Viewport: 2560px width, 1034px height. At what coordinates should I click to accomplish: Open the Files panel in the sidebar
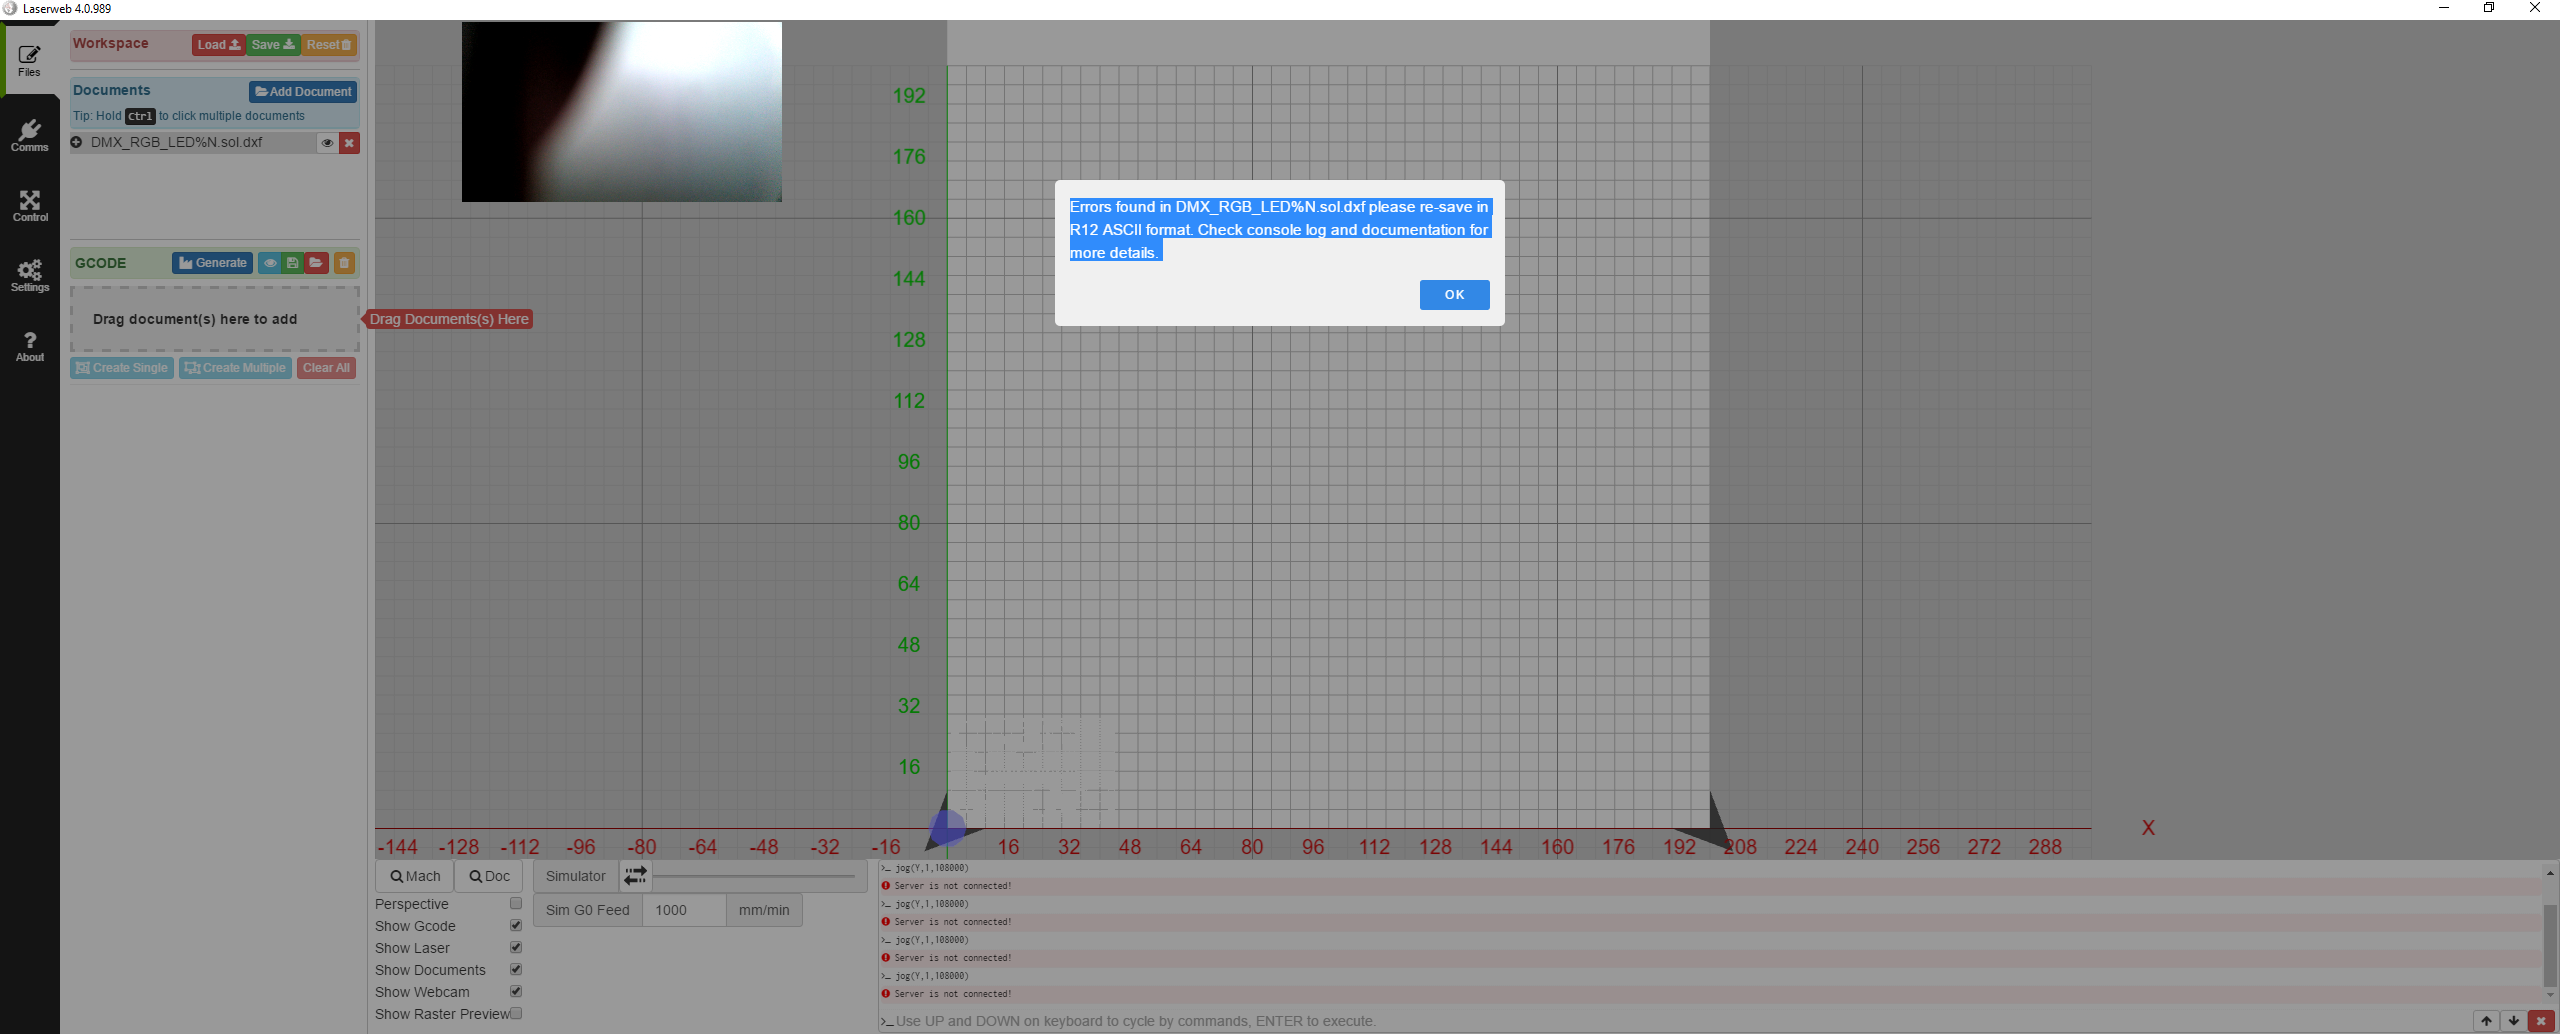pos(29,58)
